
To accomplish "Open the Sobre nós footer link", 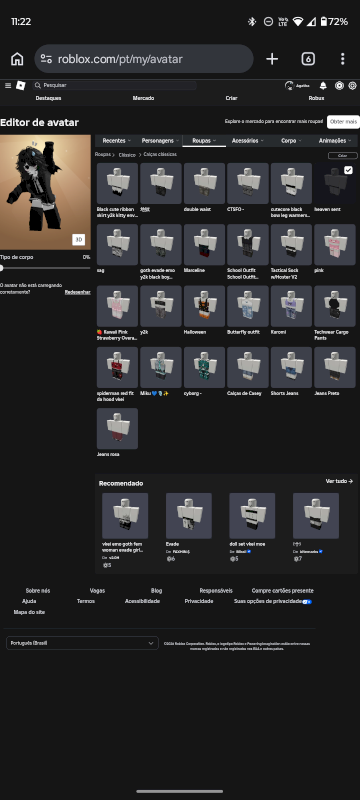I will point(38,591).
